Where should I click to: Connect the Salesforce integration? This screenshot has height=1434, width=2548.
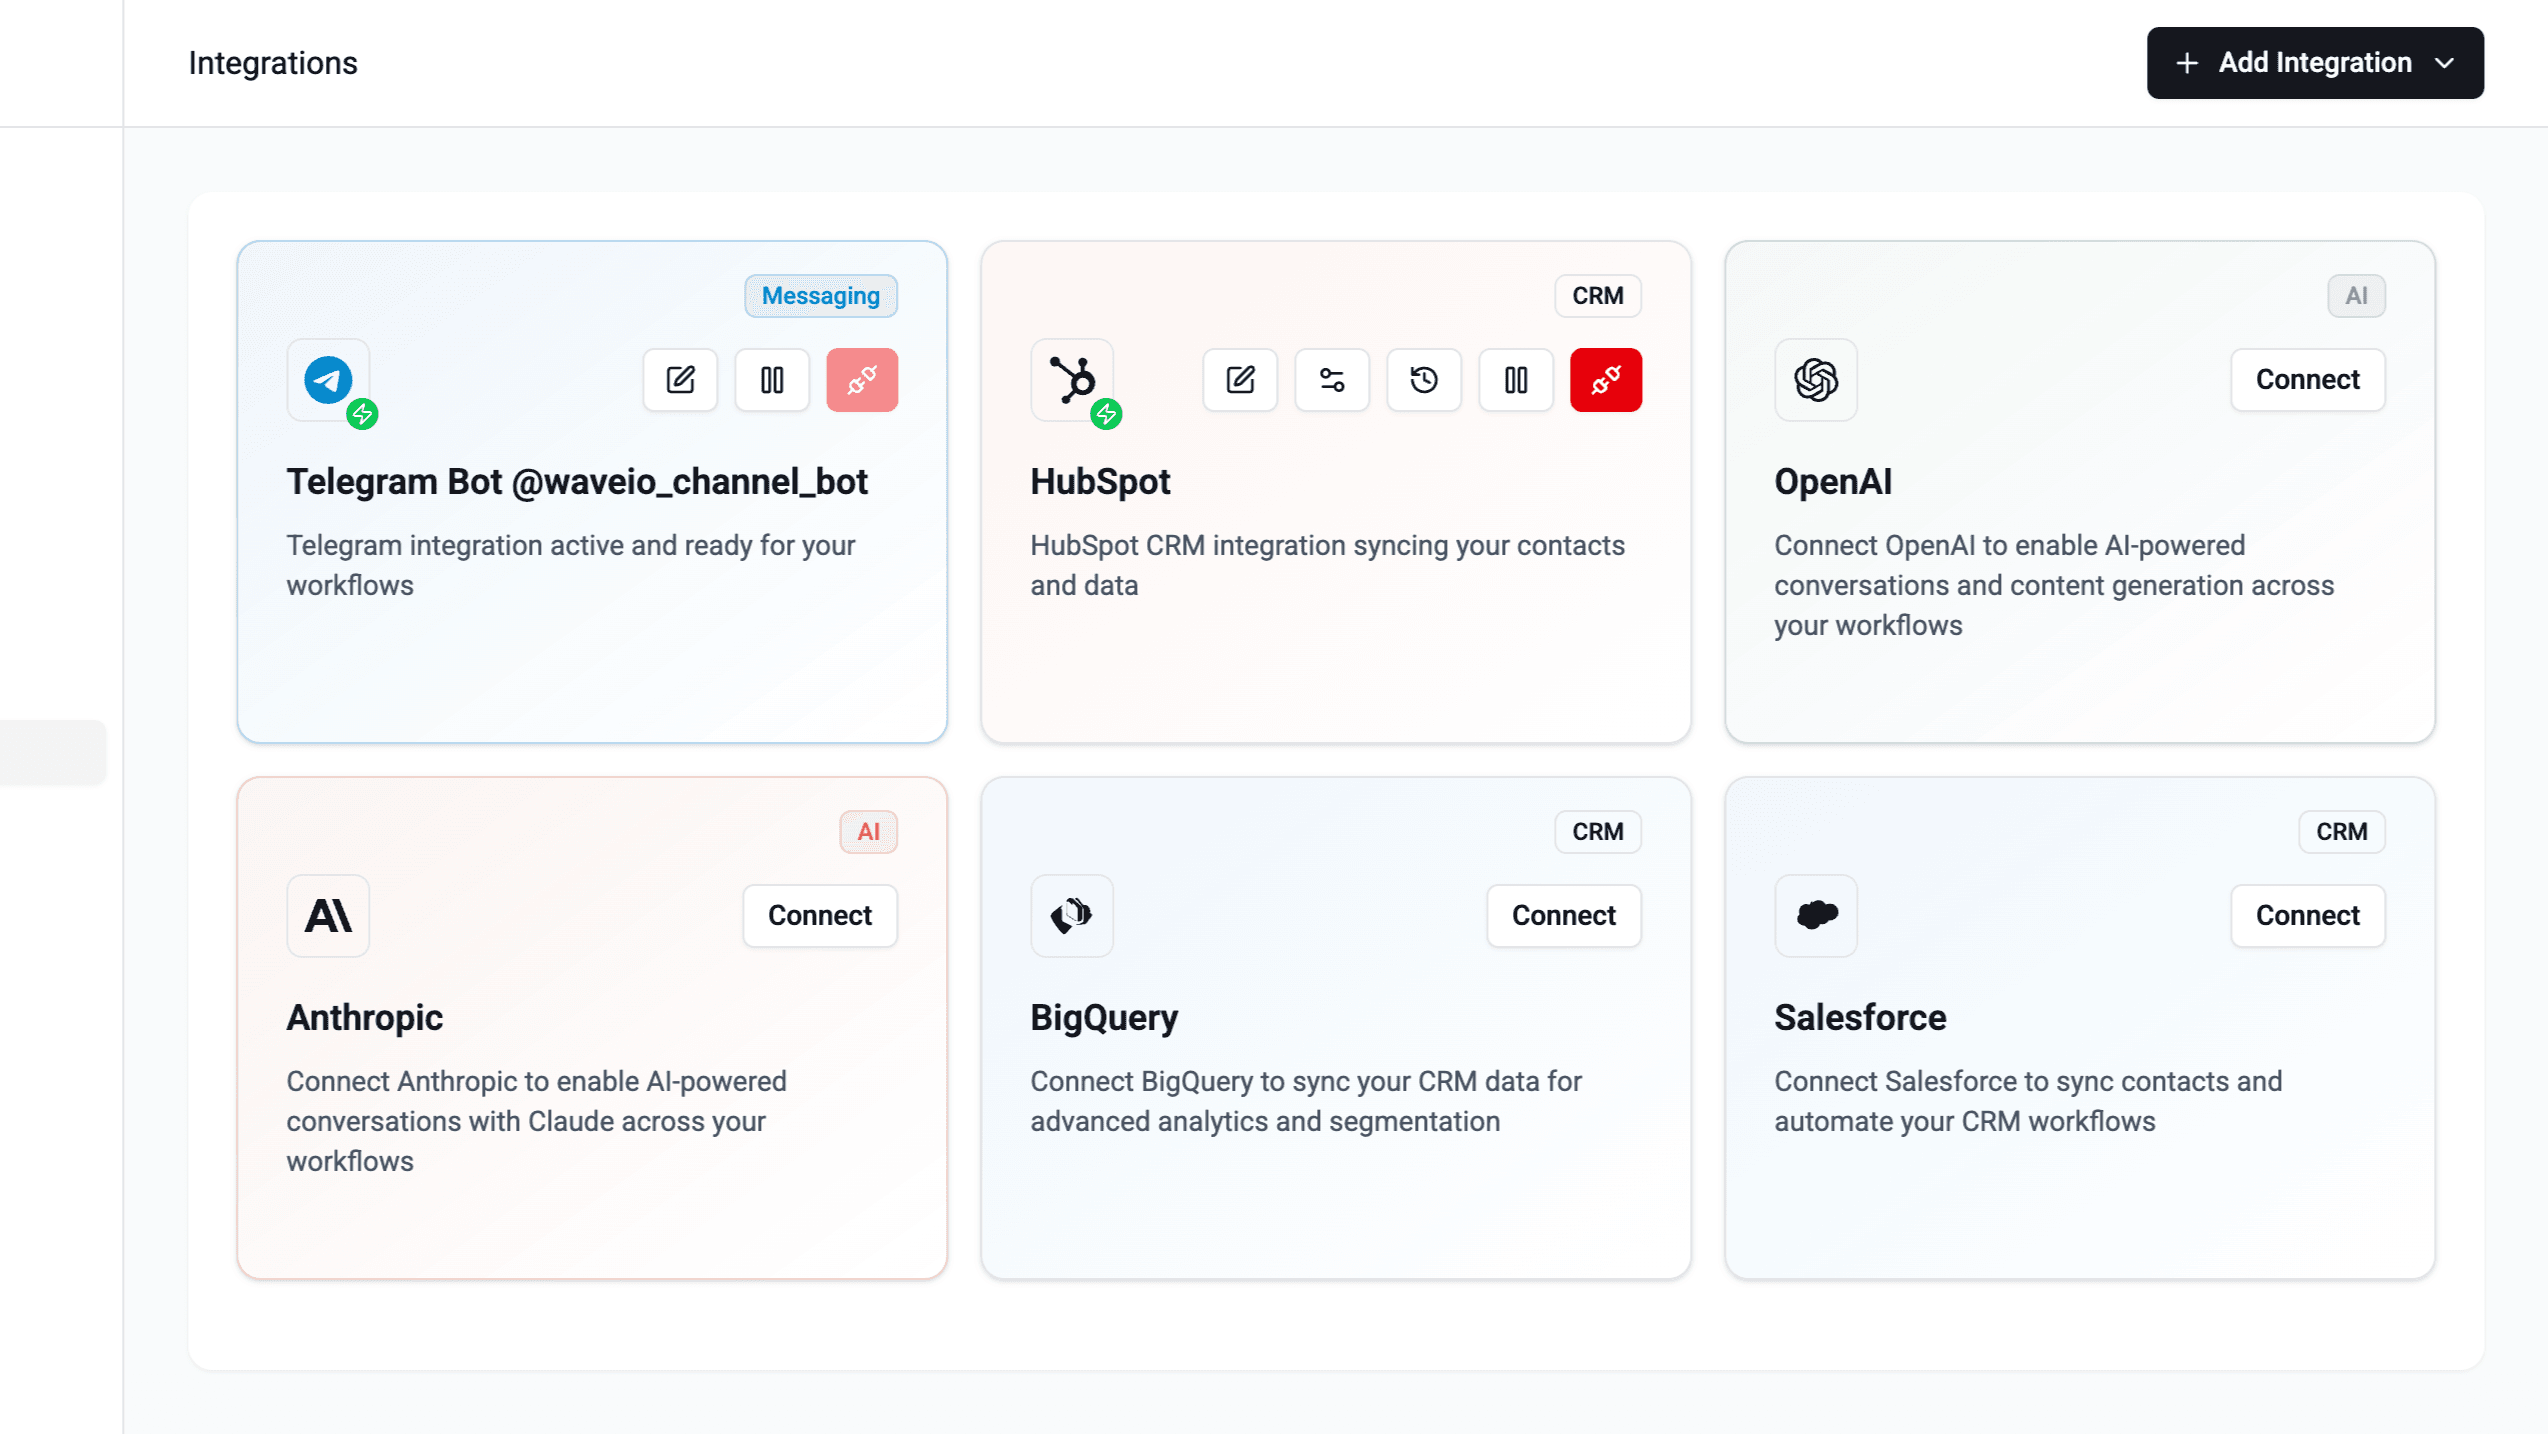click(x=2307, y=915)
